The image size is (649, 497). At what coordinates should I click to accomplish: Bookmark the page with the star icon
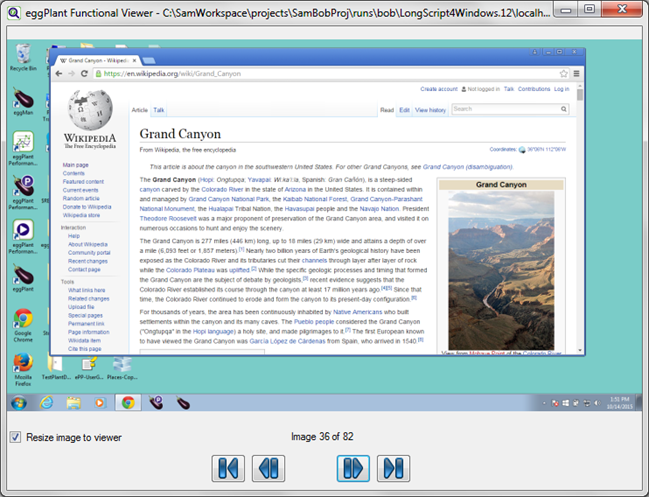tap(563, 74)
